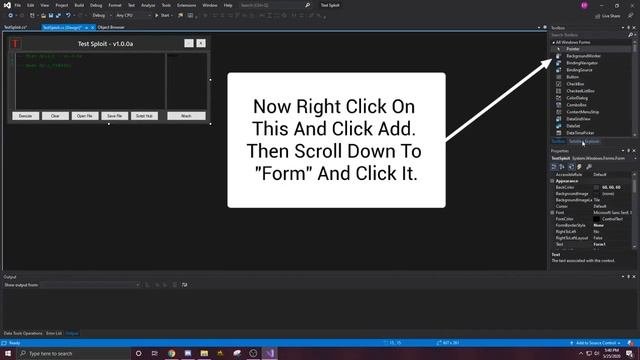The image size is (640, 360).
Task: Open Visual Studio from the taskbar
Action: [x=269, y=353]
